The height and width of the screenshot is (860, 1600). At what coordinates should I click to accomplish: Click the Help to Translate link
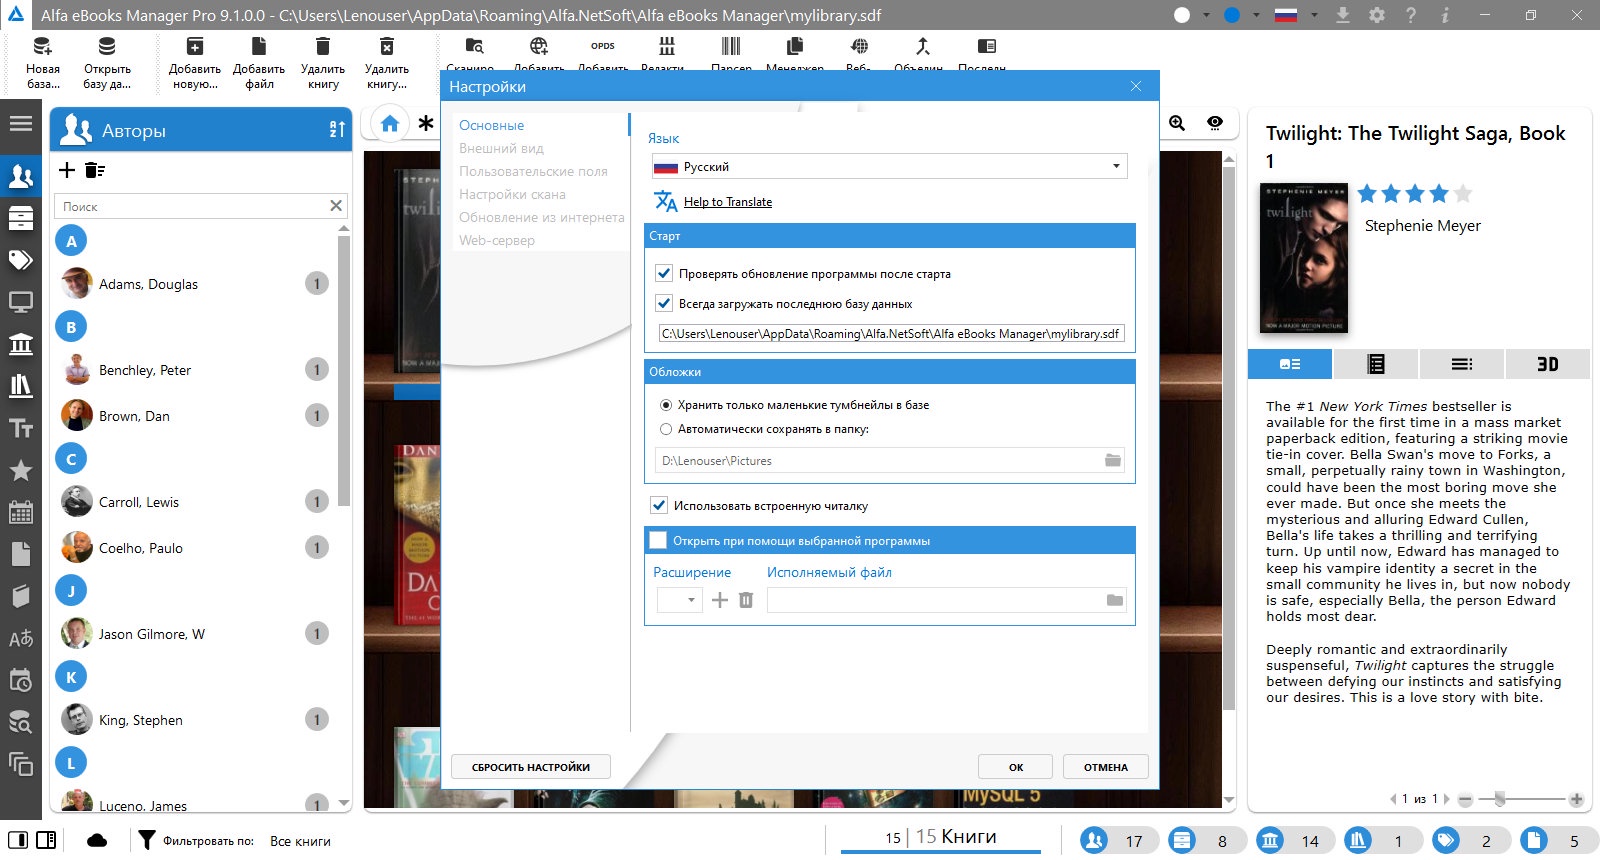tap(728, 202)
